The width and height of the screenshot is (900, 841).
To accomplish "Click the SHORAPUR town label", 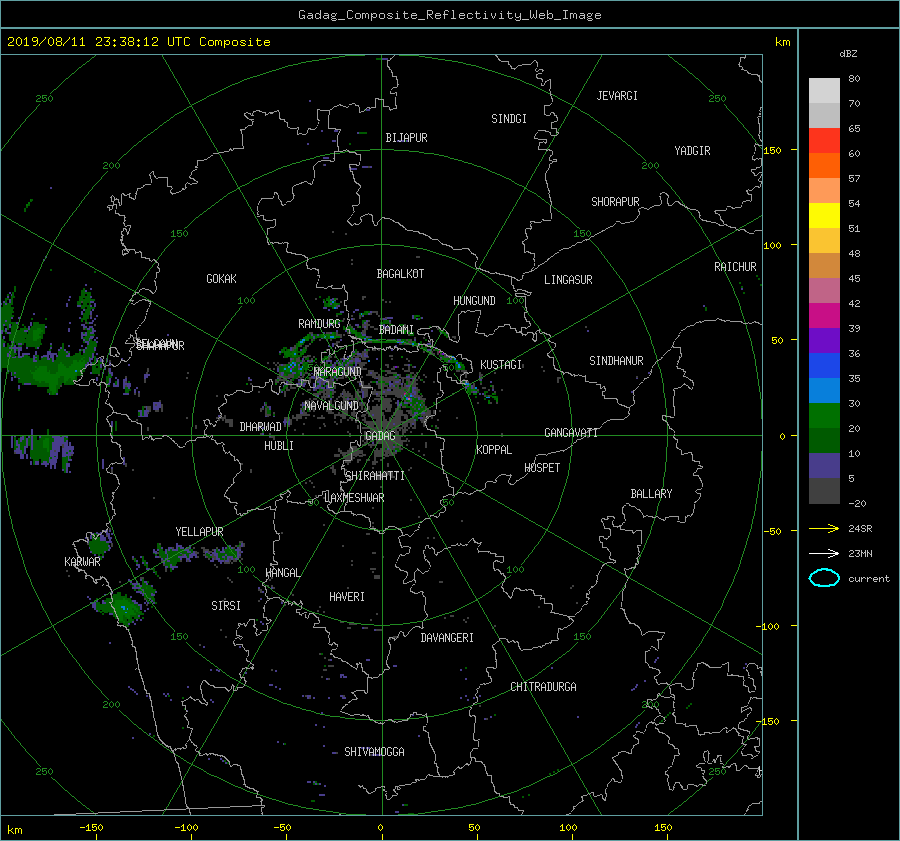I will tap(615, 202).
